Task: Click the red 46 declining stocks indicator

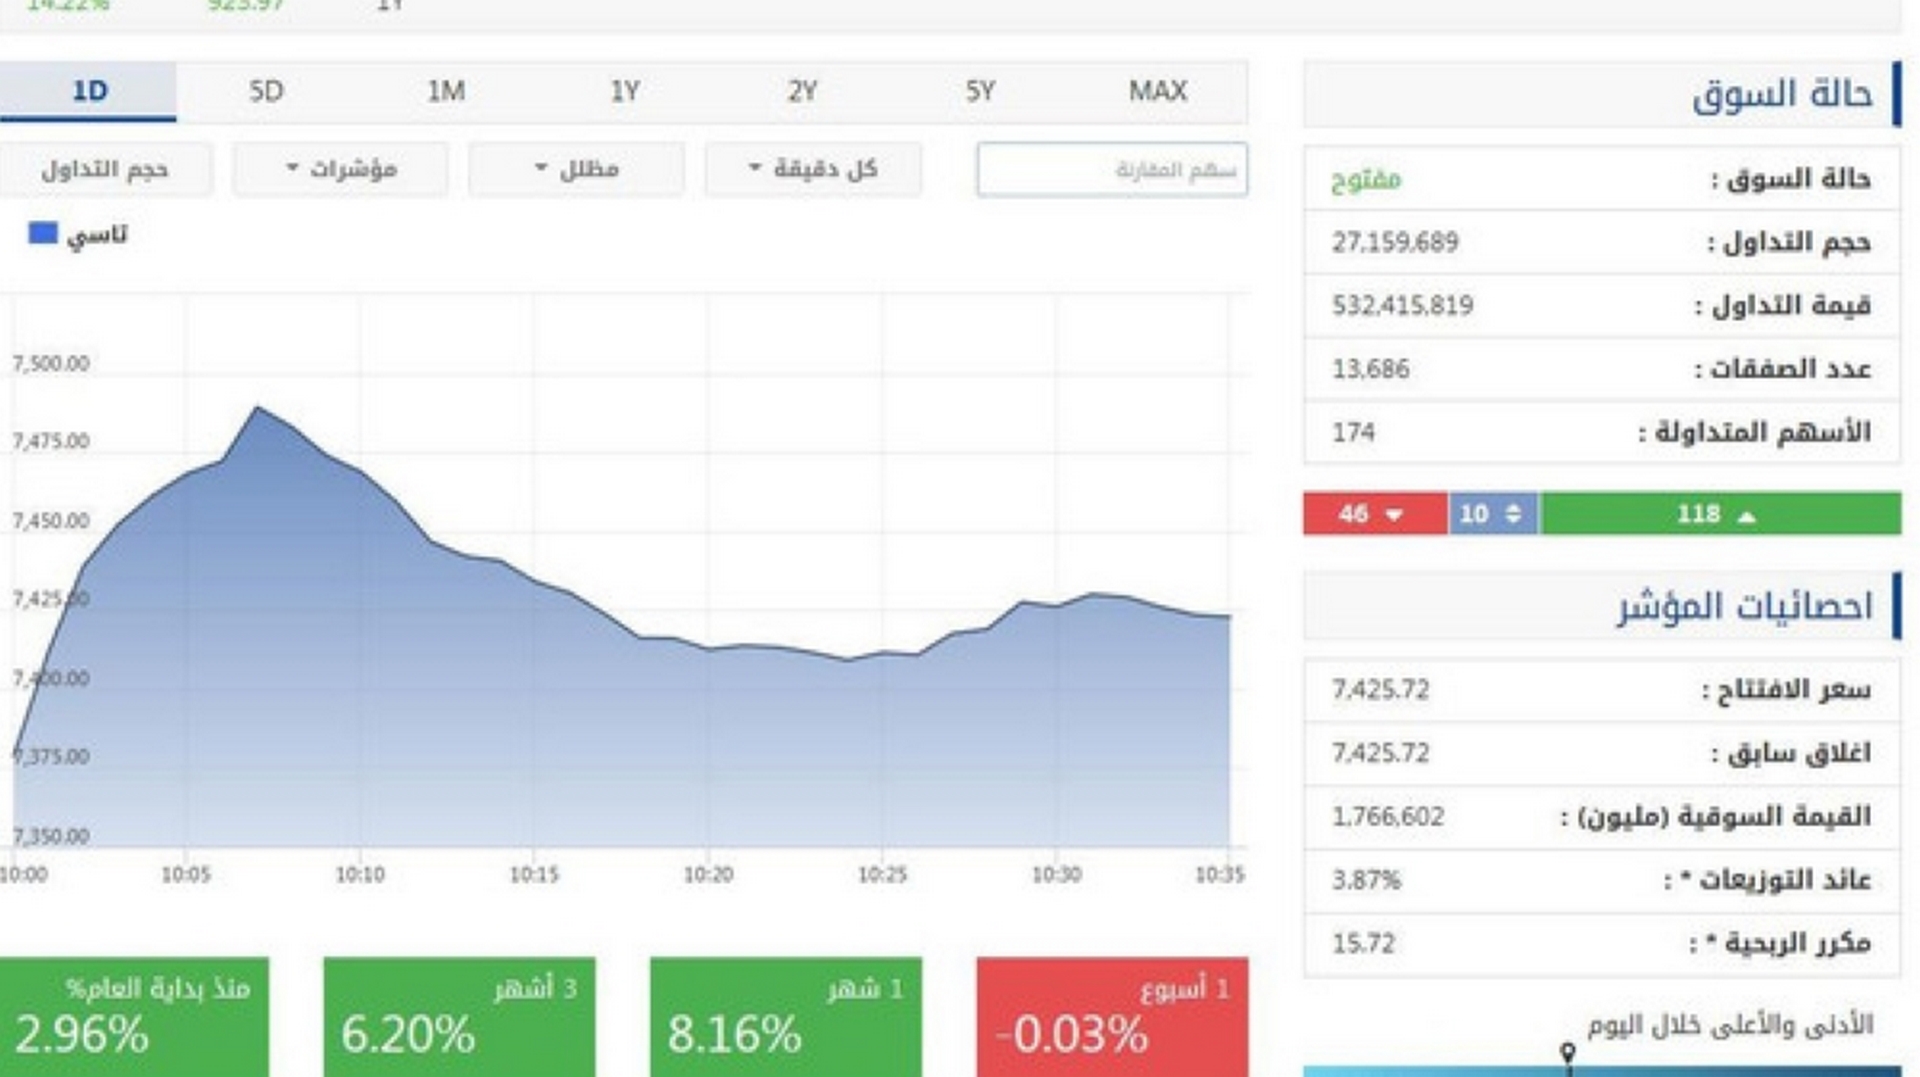Action: (x=1374, y=514)
